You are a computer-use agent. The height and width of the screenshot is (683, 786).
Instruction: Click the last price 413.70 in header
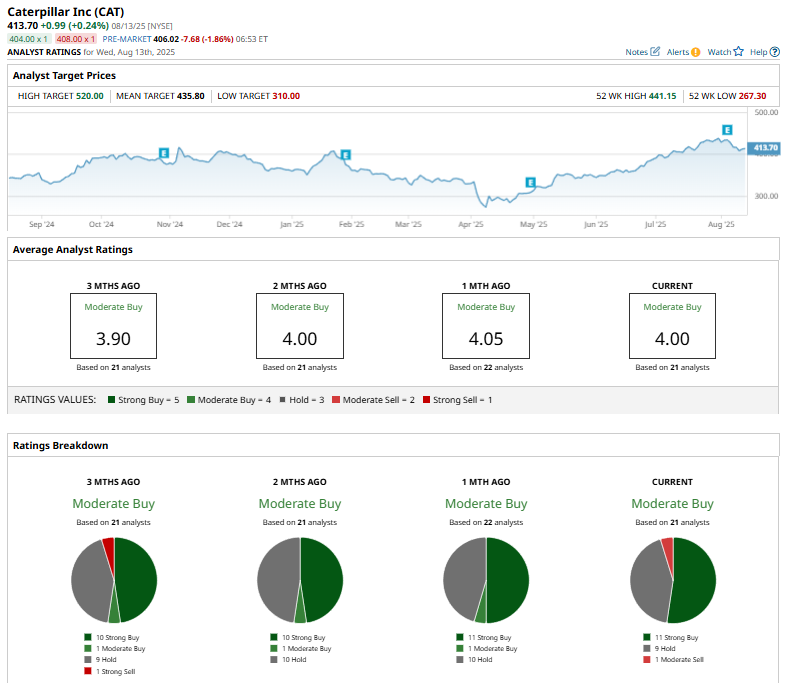[x=23, y=26]
